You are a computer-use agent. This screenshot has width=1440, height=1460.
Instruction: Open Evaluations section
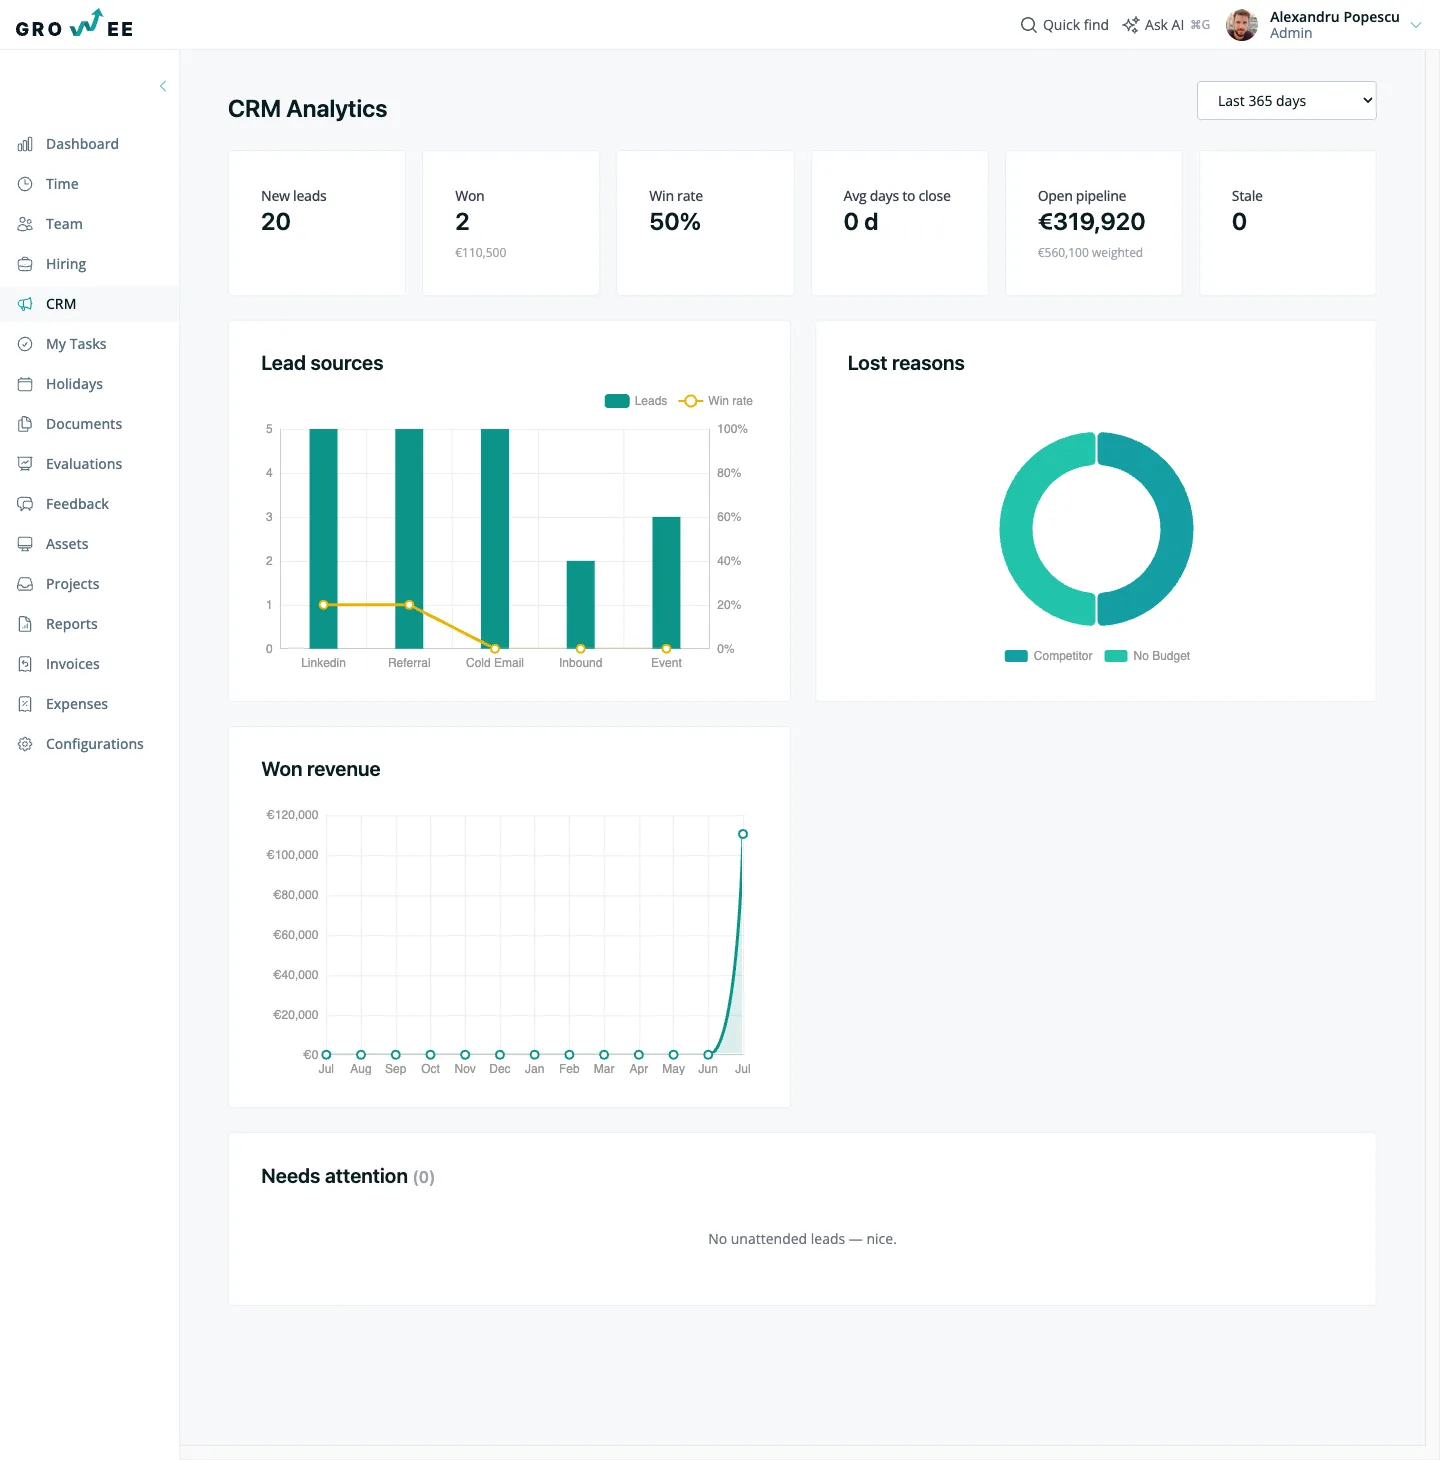84,464
